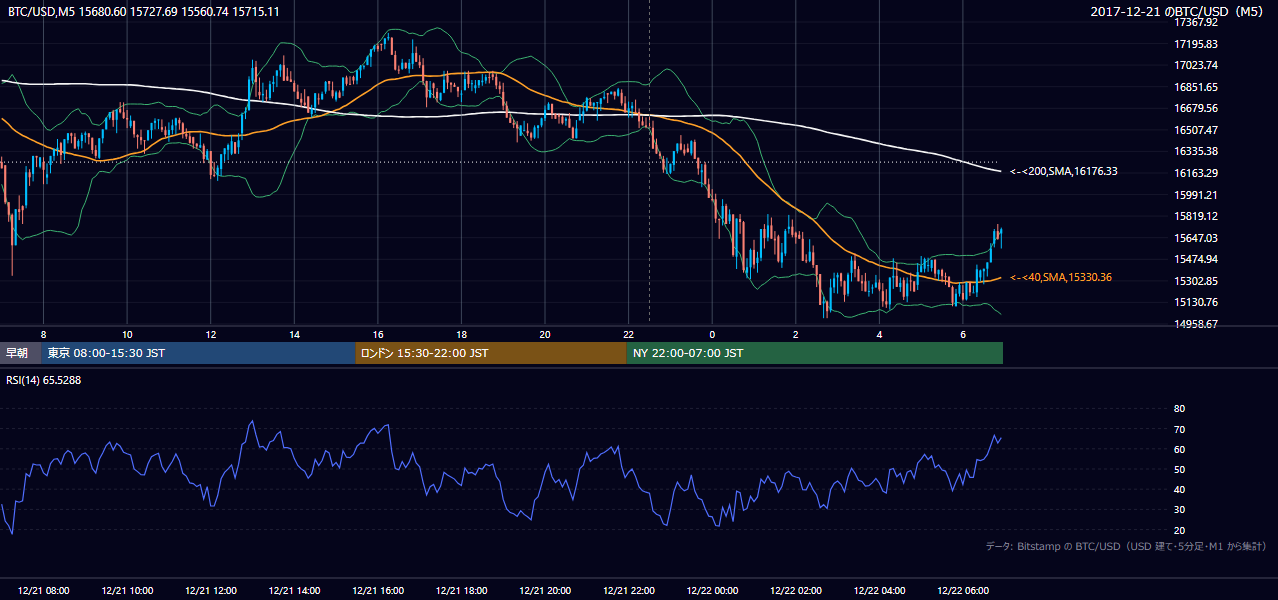Click the bottom time label 12/22 04:00
This screenshot has width=1278, height=600.
tap(879, 591)
